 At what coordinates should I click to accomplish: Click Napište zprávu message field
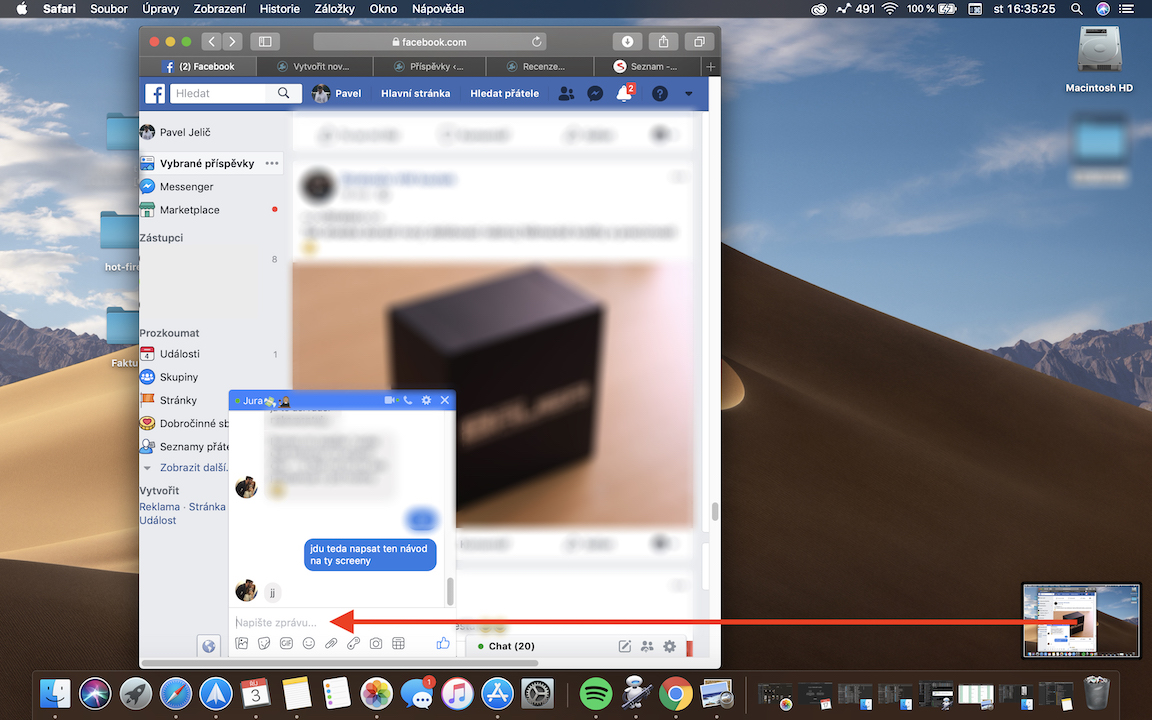click(x=341, y=622)
